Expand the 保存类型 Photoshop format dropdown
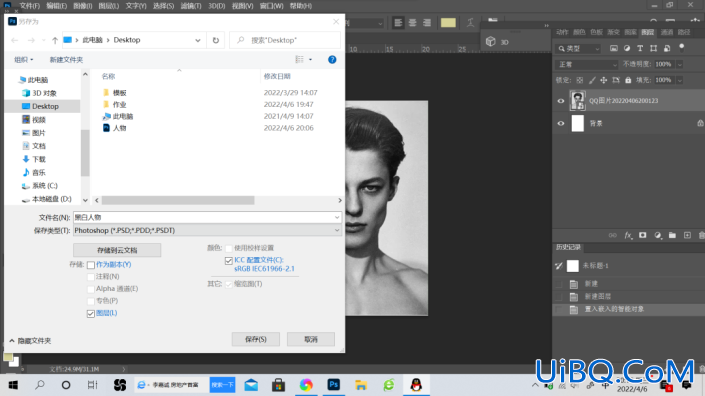Image resolution: width=705 pixels, height=396 pixels. point(207,231)
